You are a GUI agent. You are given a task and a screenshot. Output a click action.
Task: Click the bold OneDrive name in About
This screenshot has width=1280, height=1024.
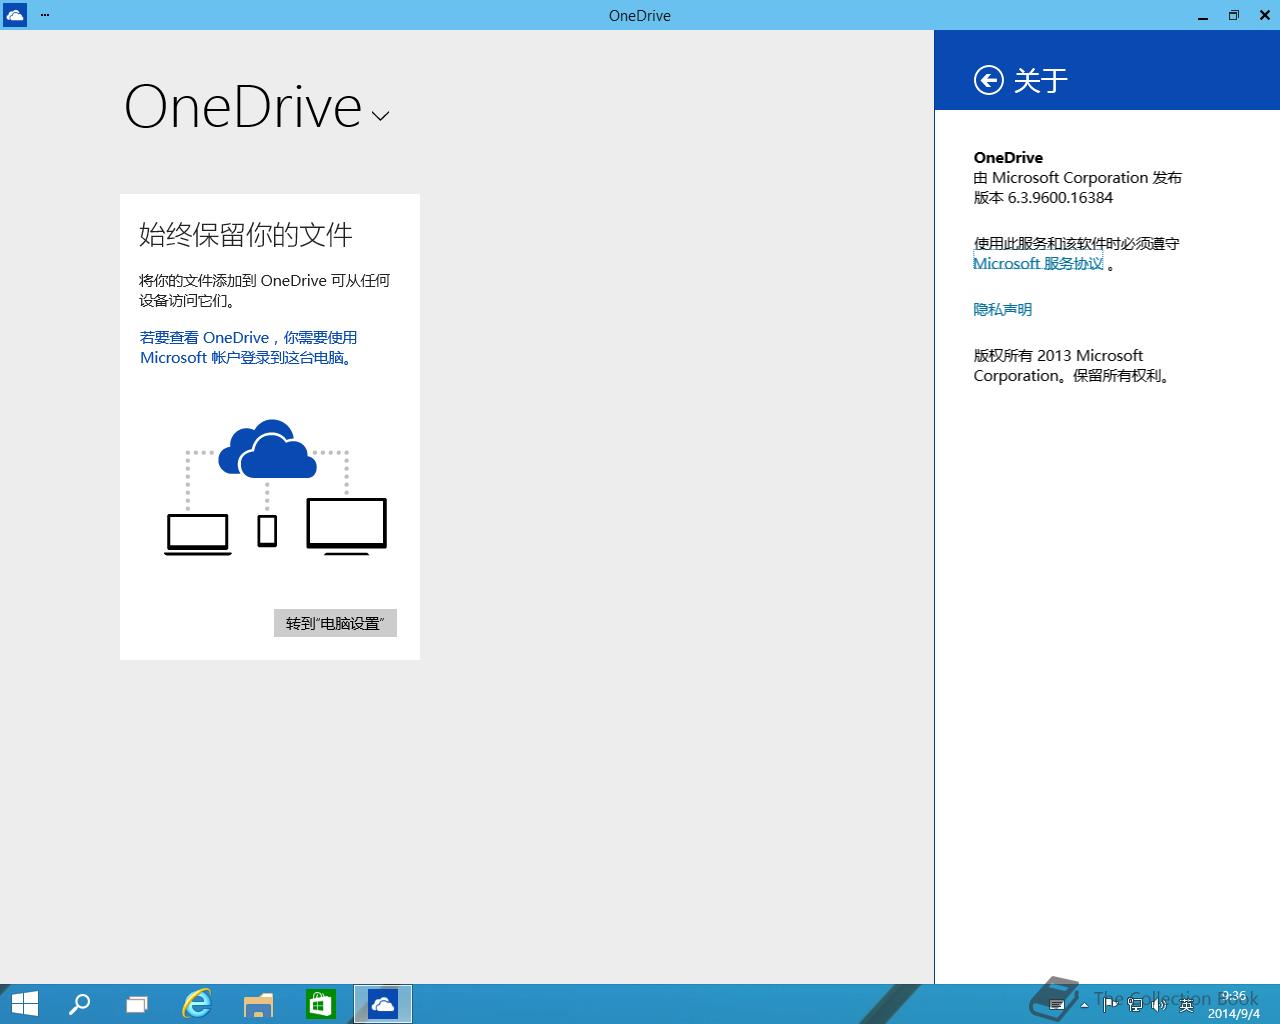pyautogui.click(x=1008, y=157)
